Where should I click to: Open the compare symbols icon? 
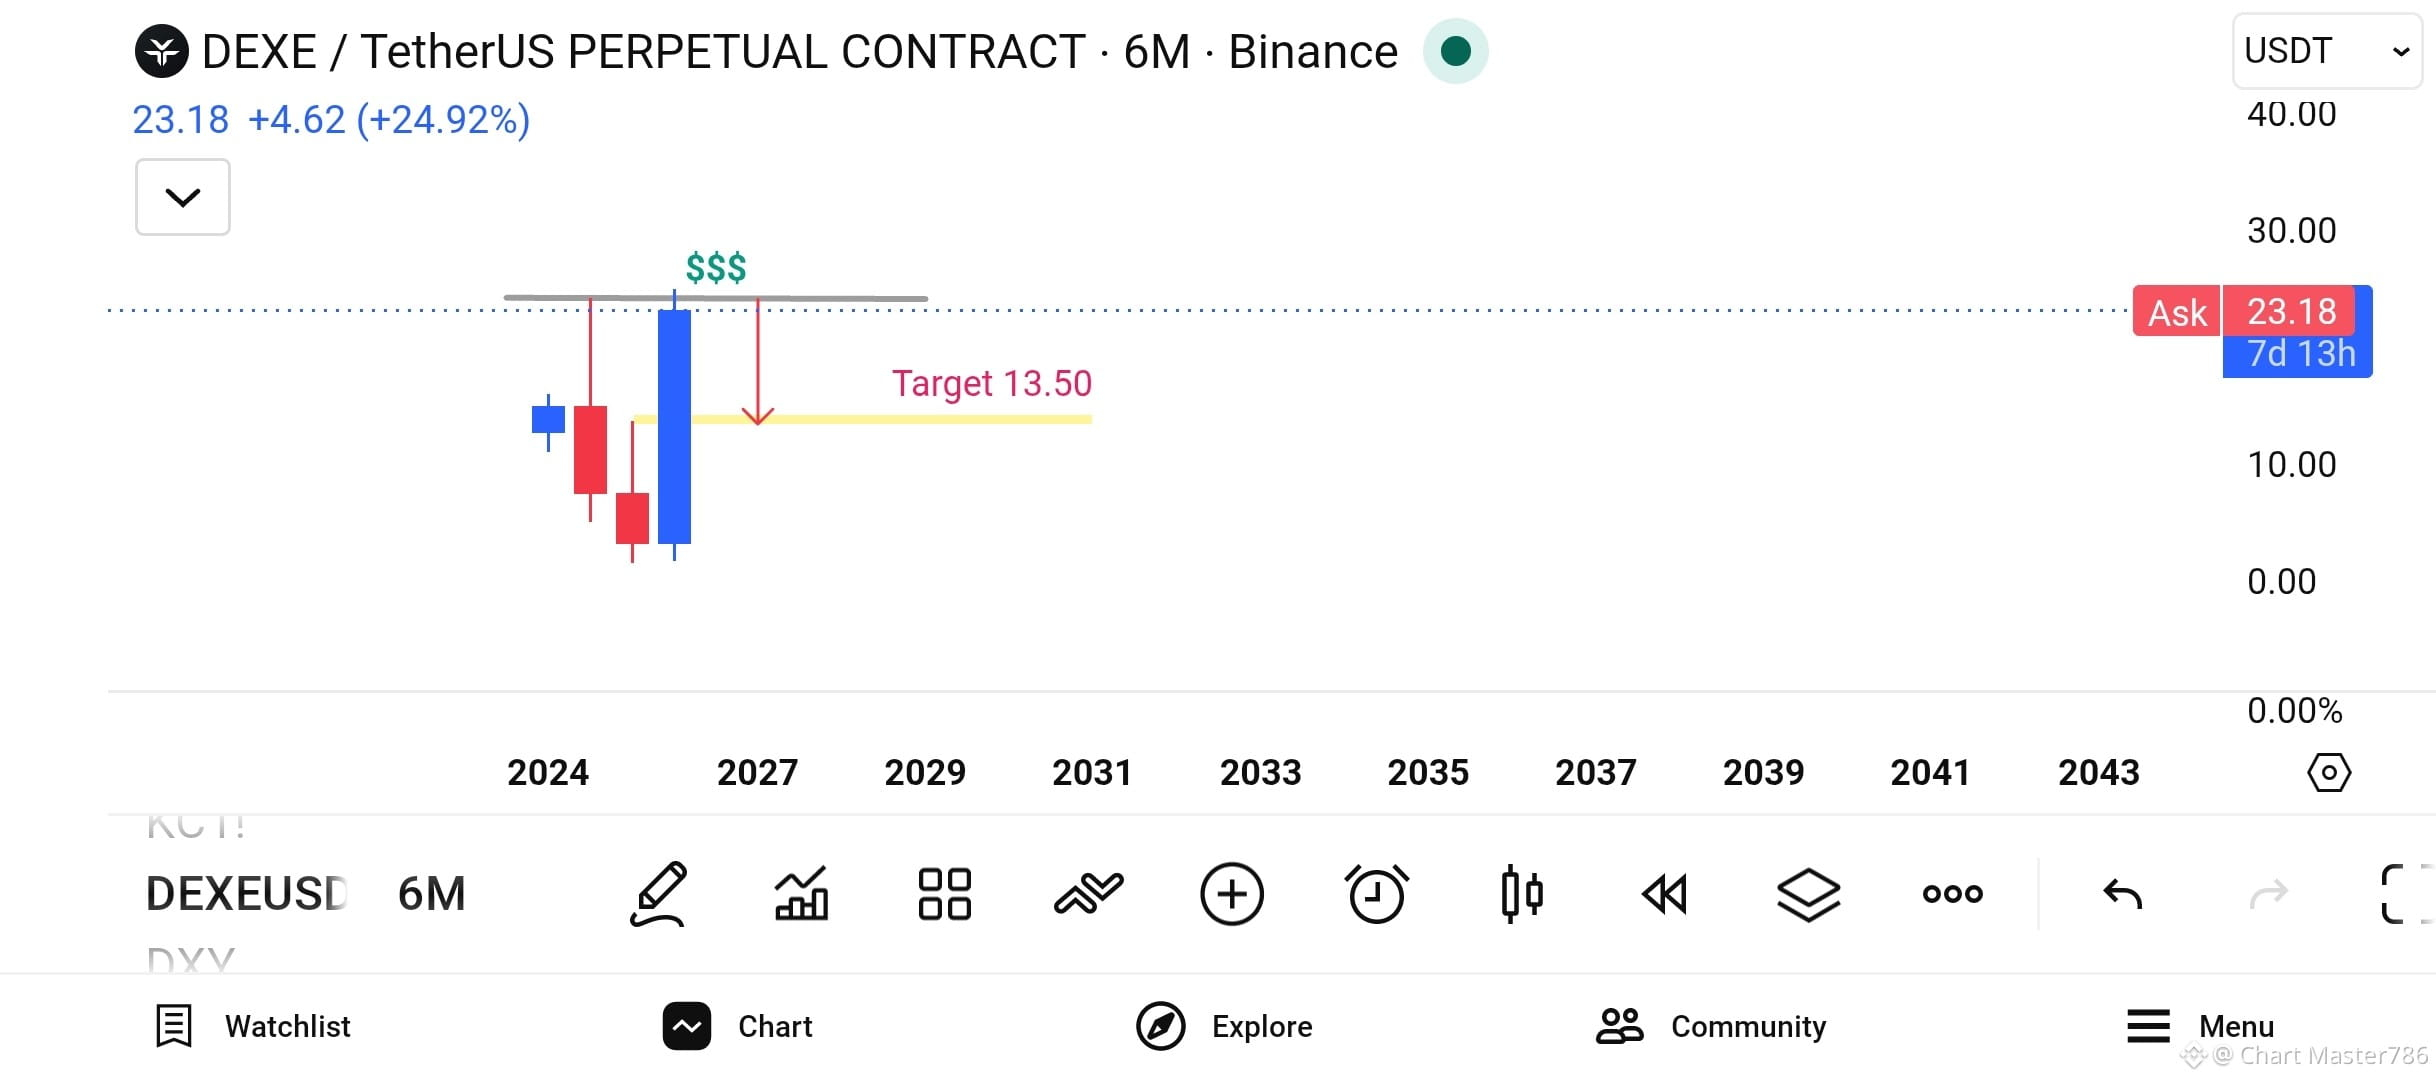pos(1089,893)
